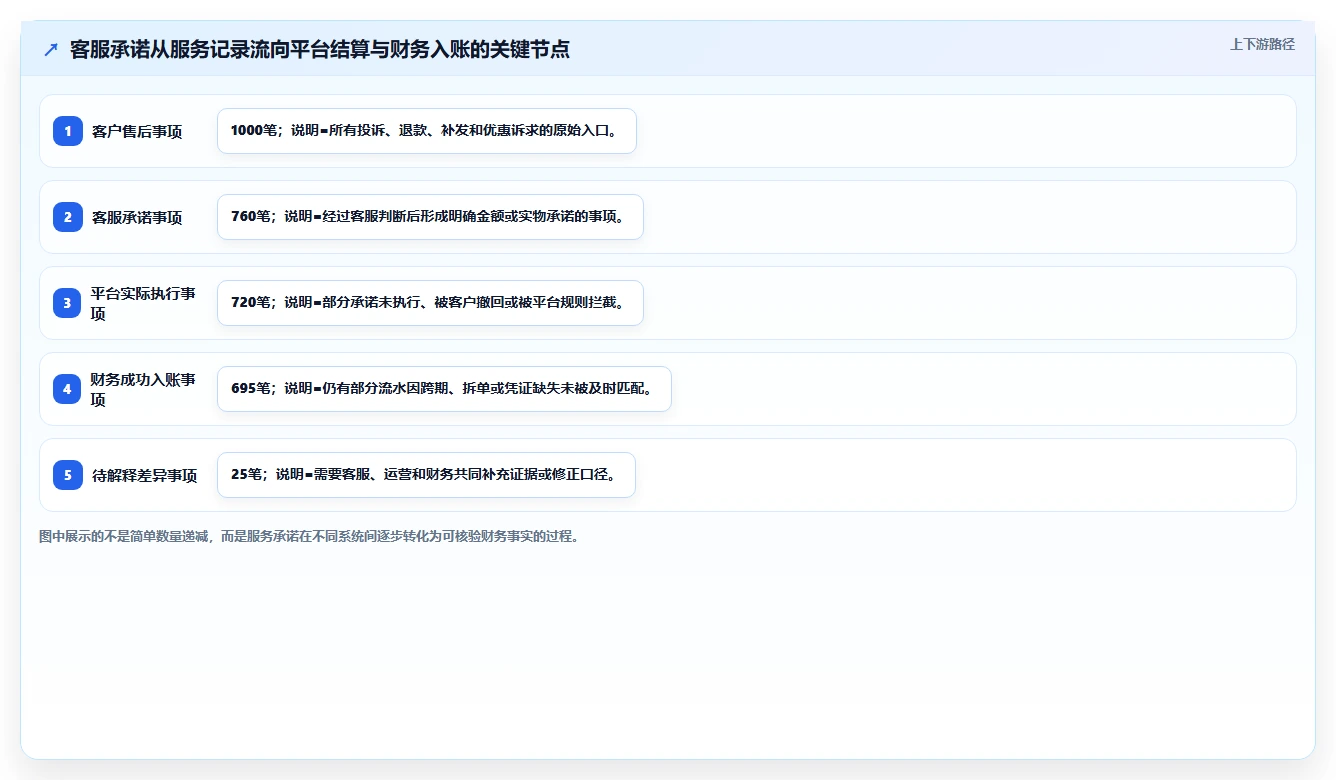Click the footnote starting with 图中展示的不是简单数量递减

(309, 536)
